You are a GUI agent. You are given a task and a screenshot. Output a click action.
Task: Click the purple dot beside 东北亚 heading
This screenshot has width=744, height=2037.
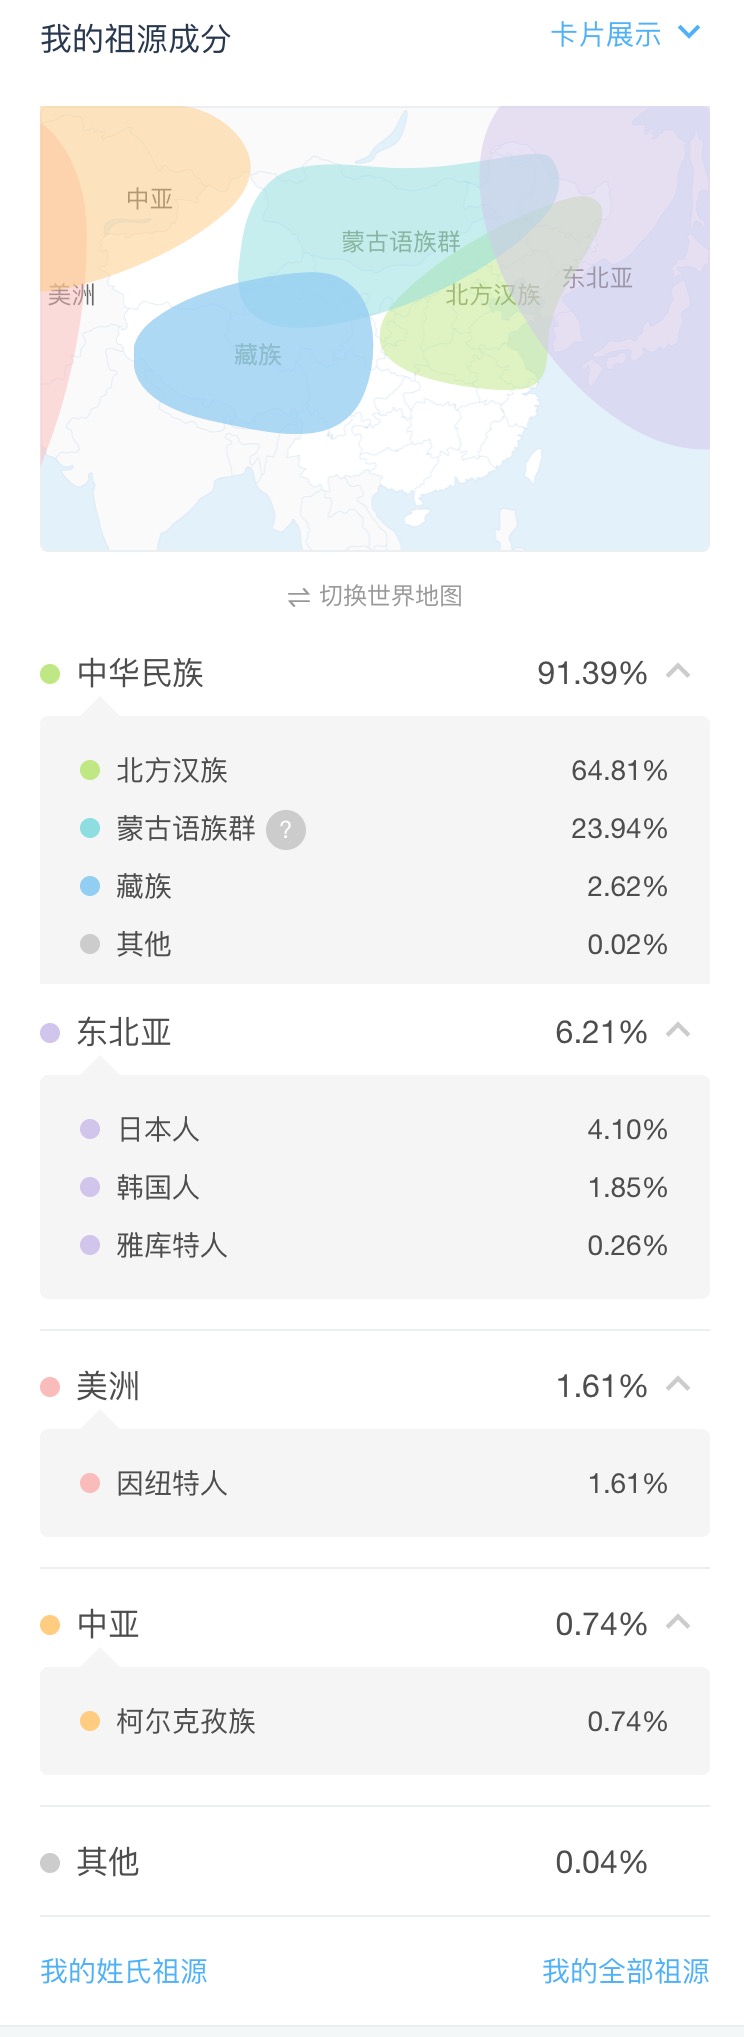pyautogui.click(x=50, y=1033)
